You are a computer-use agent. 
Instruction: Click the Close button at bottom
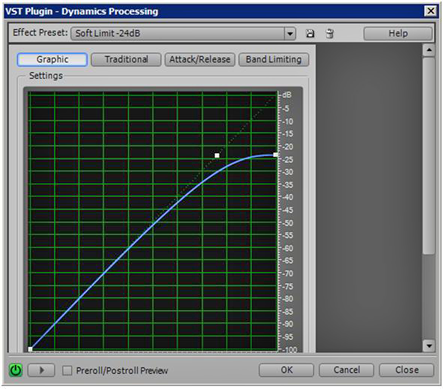(x=407, y=370)
